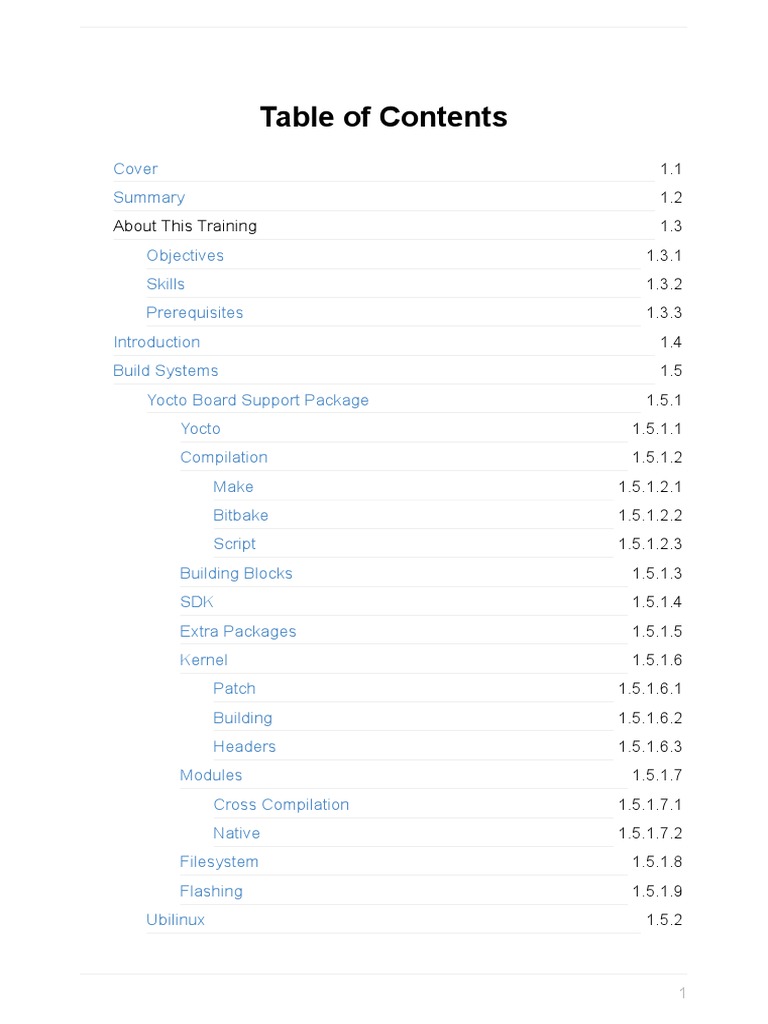The image size is (768, 1024).
Task: Open the Make subsection link
Action: pos(233,487)
